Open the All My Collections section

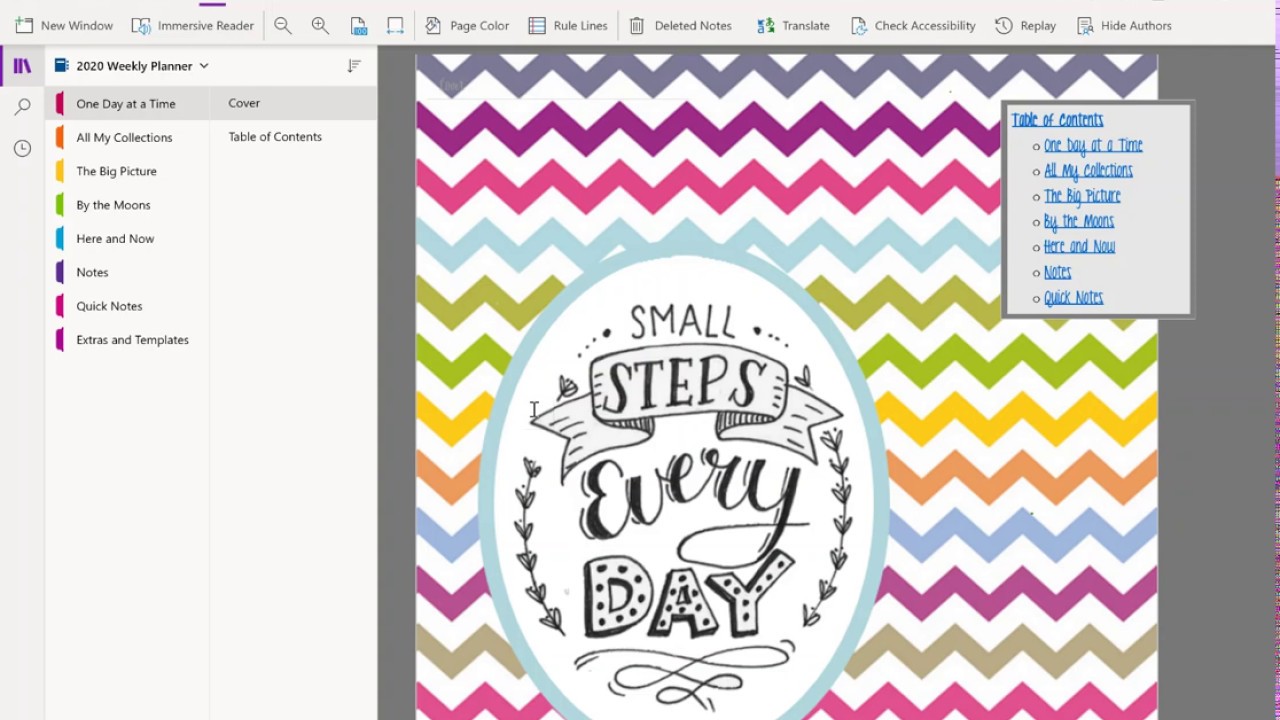[x=127, y=137]
